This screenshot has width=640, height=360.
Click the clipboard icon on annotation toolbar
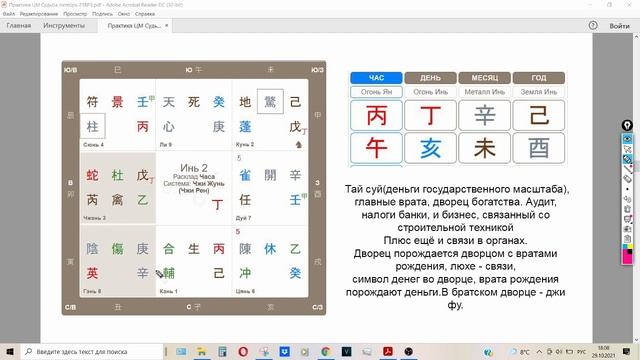pos(627,239)
